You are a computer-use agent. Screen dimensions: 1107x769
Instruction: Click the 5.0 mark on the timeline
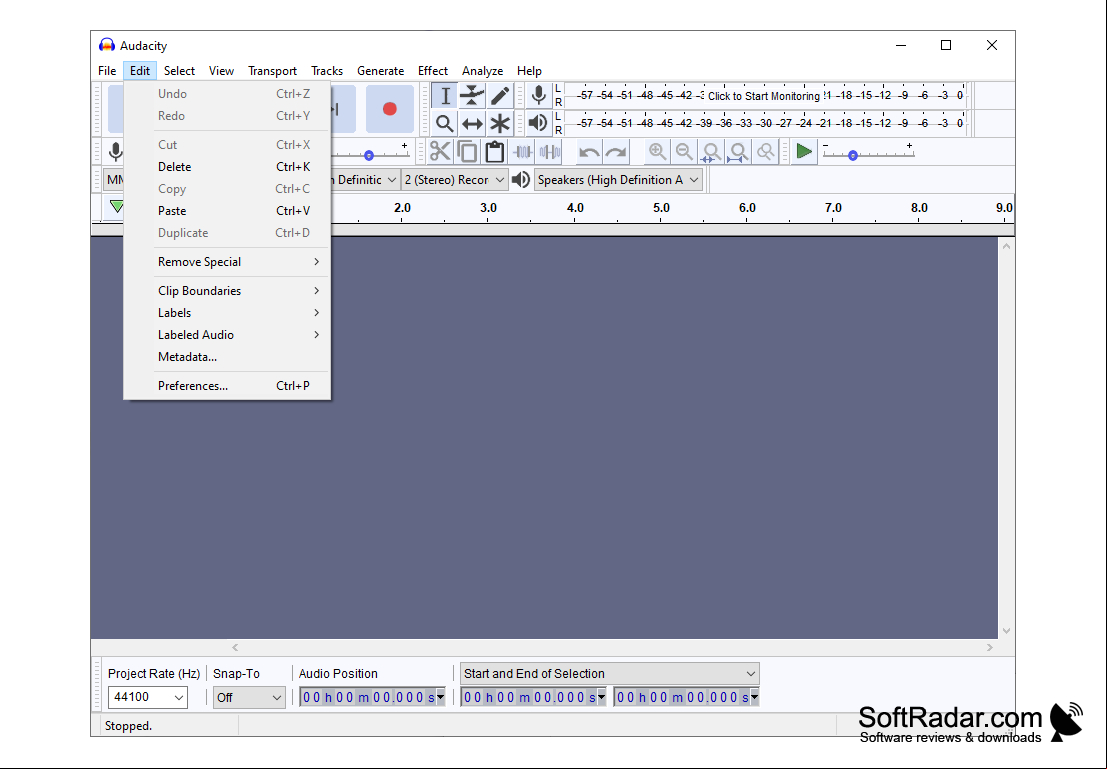coord(661,208)
